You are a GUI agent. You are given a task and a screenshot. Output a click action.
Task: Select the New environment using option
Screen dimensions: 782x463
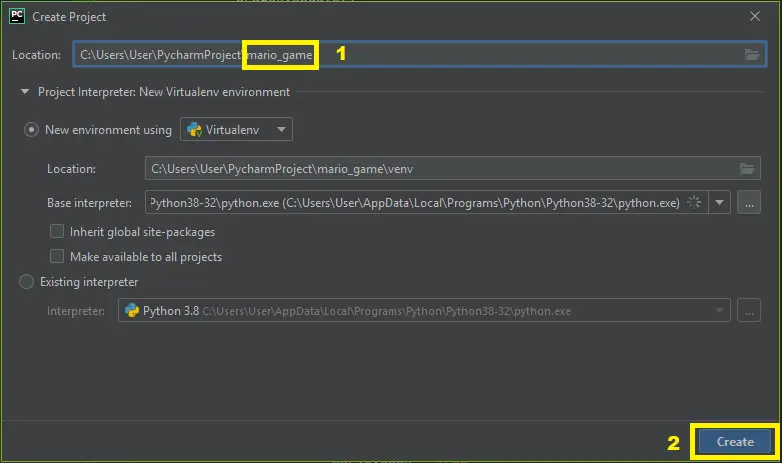[x=32, y=130]
